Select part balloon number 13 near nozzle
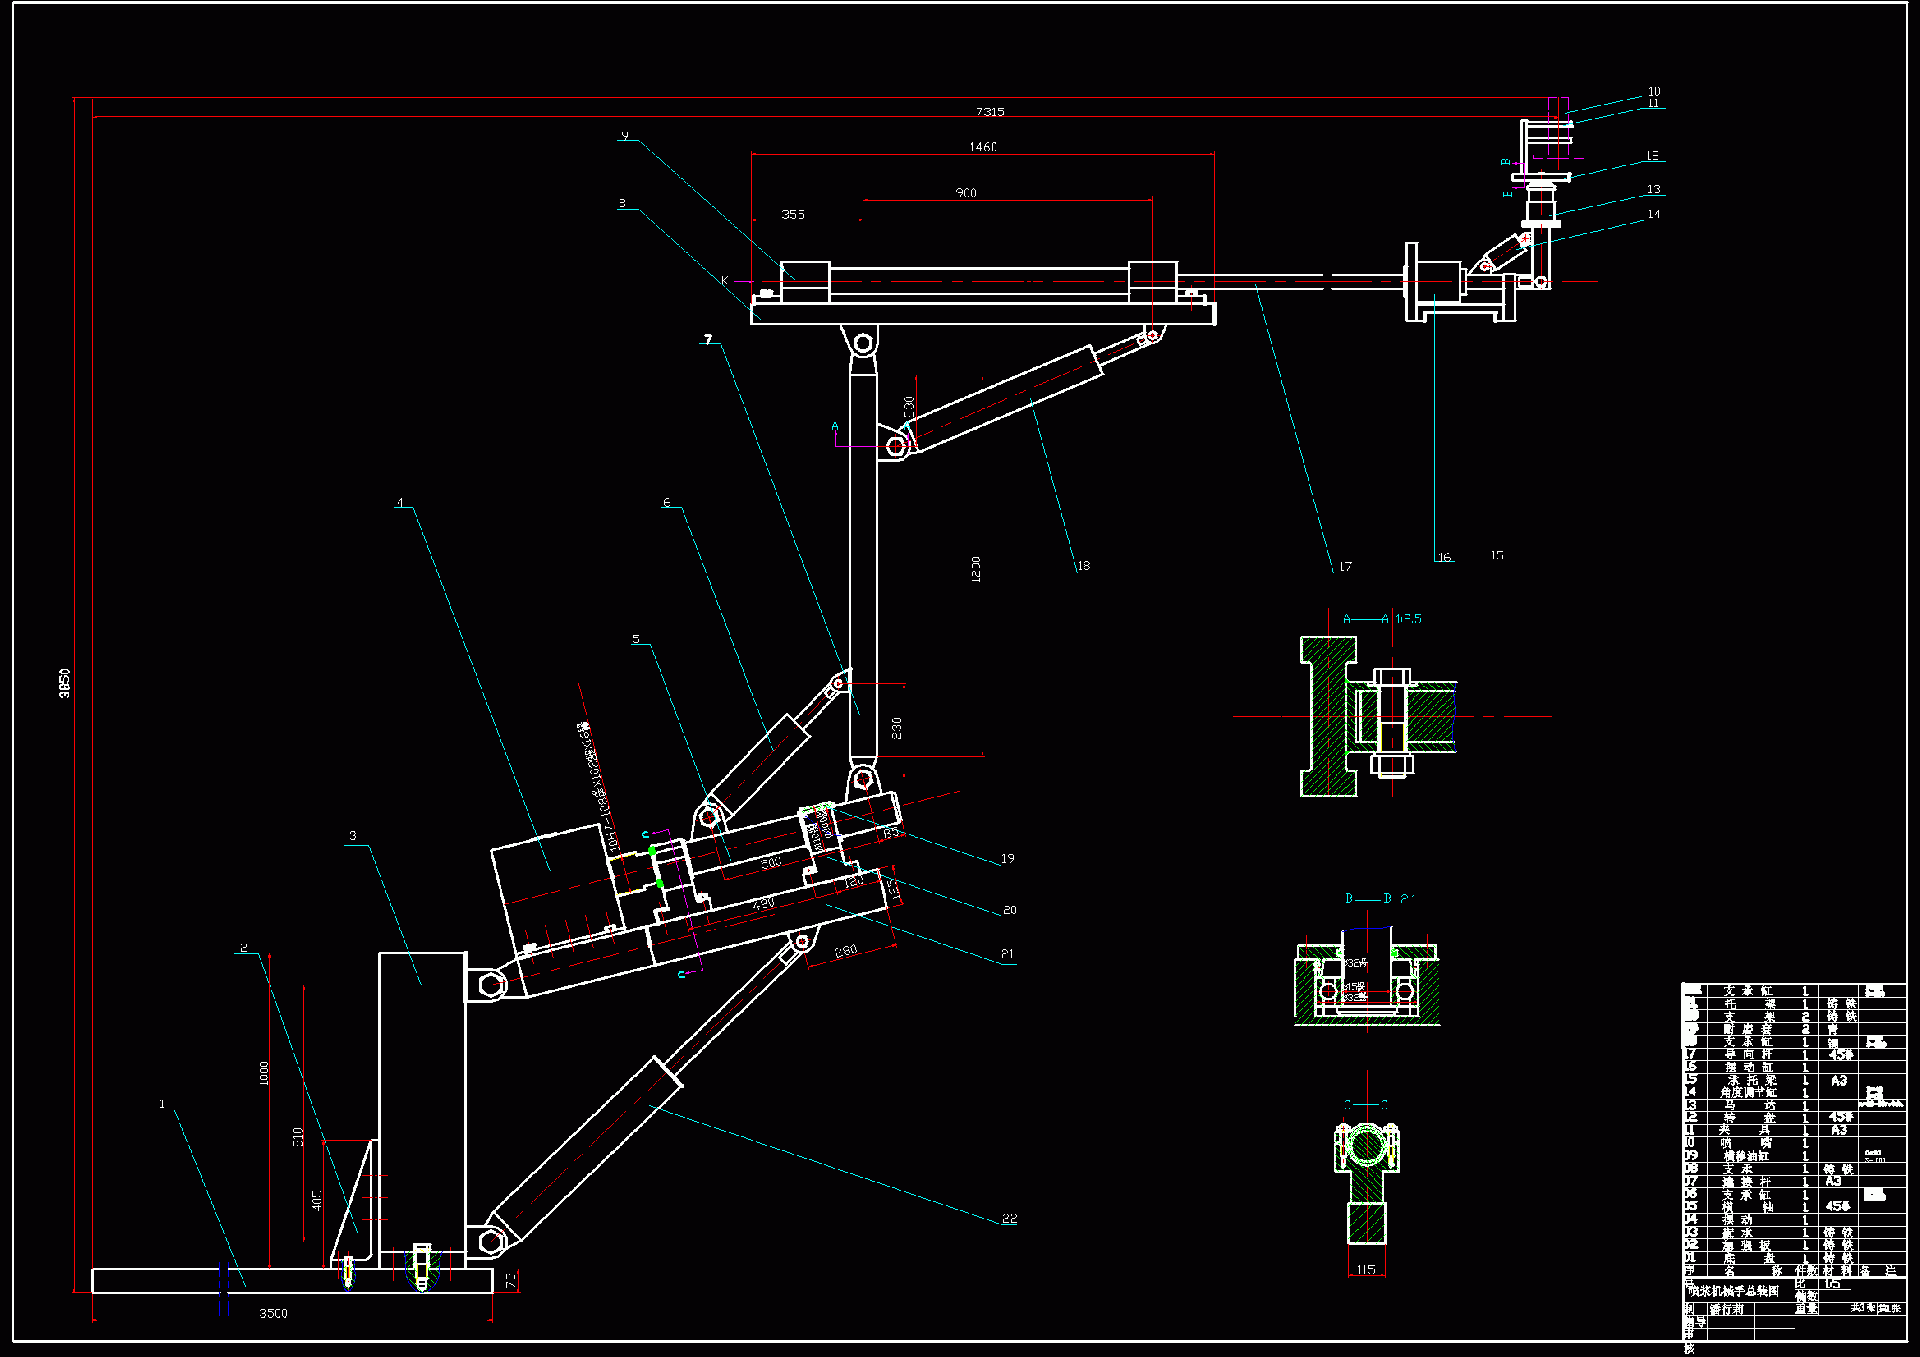Viewport: 1920px width, 1357px height. tap(1653, 189)
